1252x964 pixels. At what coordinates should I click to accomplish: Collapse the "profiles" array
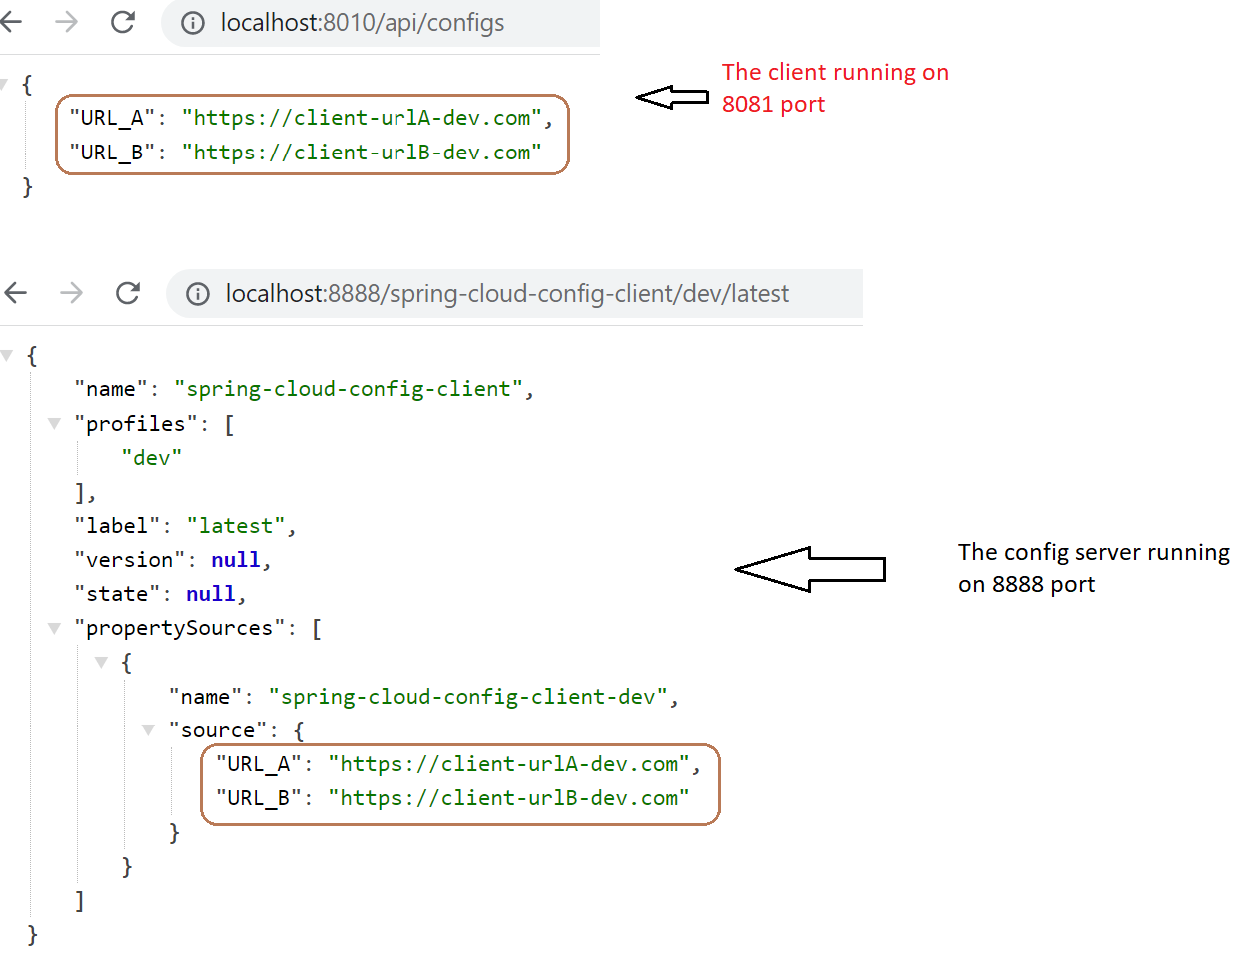click(54, 424)
